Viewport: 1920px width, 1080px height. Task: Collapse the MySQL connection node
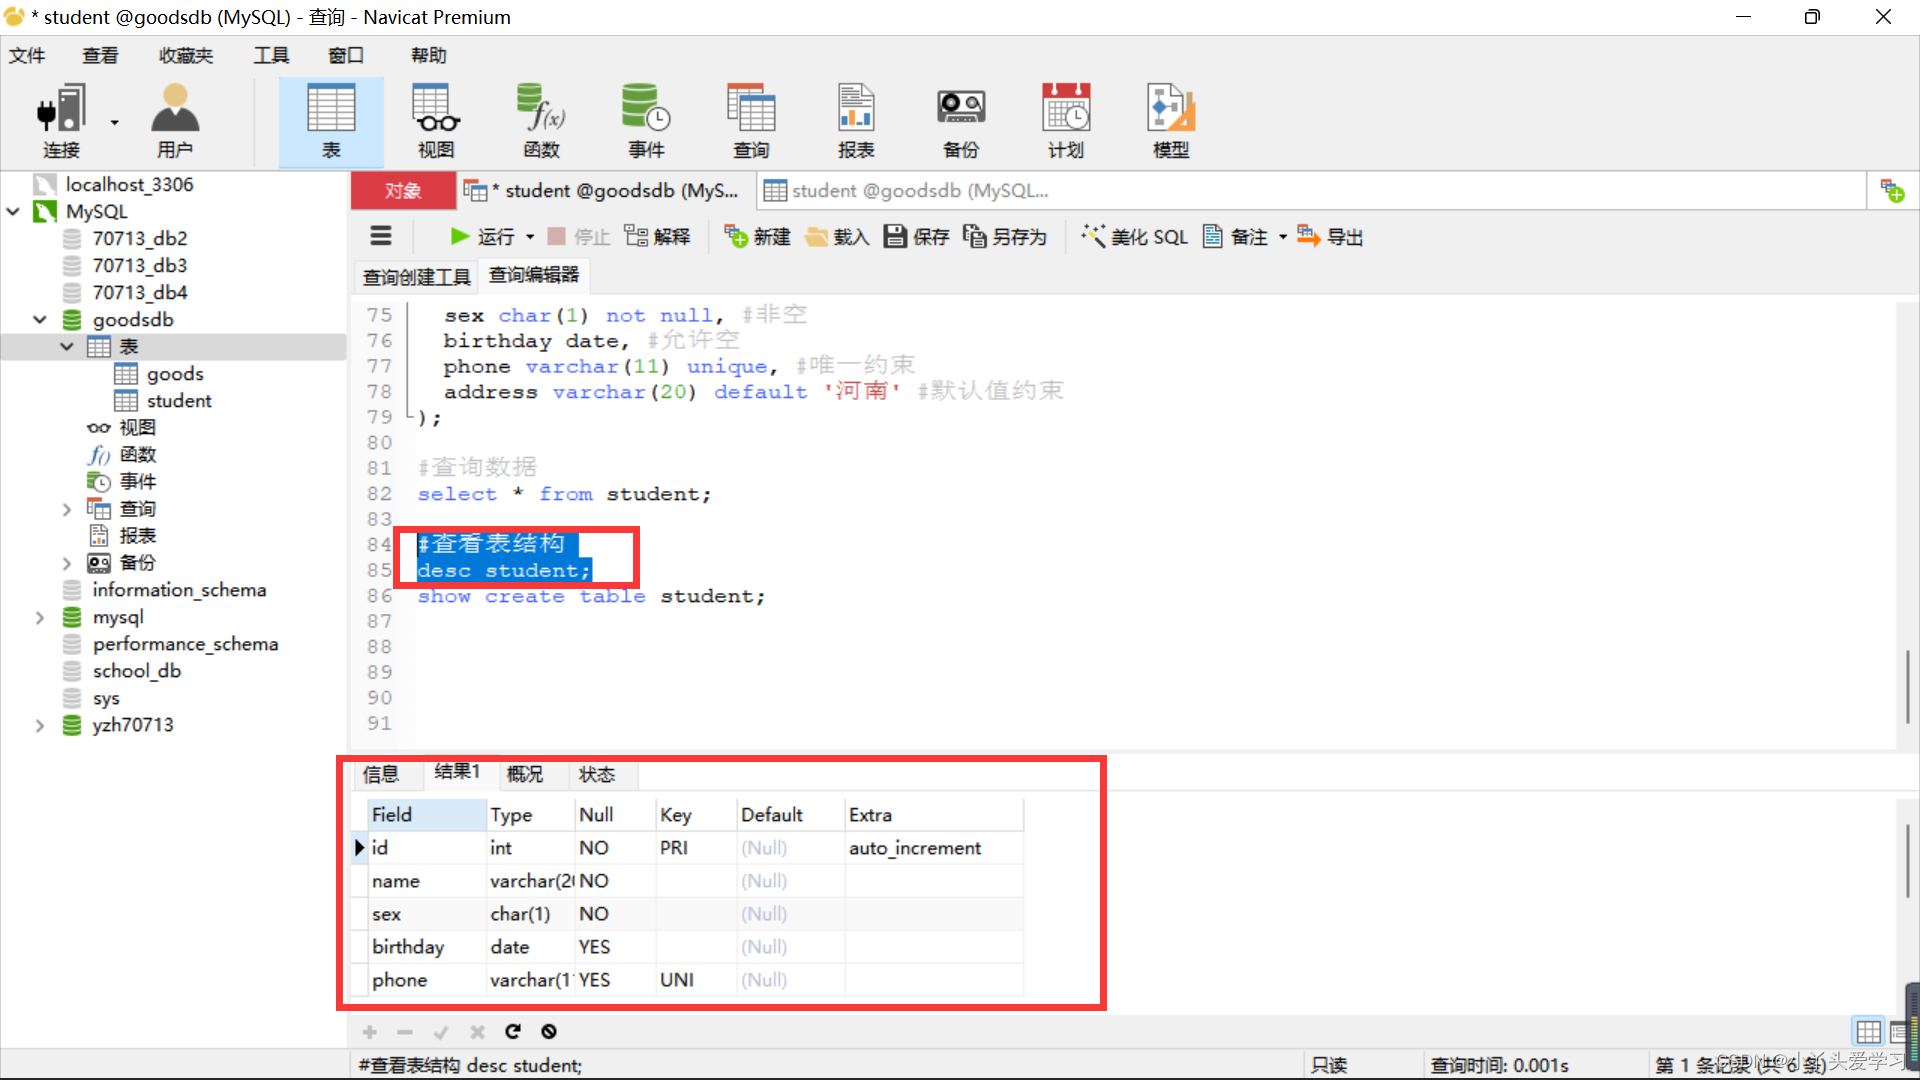pyautogui.click(x=14, y=211)
